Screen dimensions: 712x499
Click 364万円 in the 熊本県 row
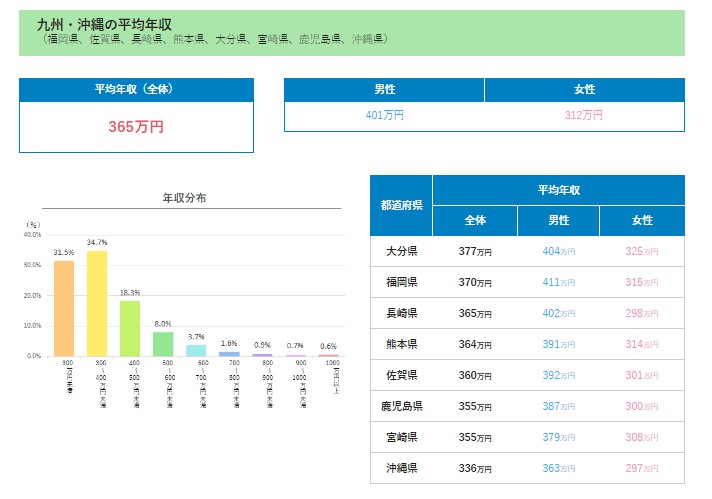pos(475,344)
